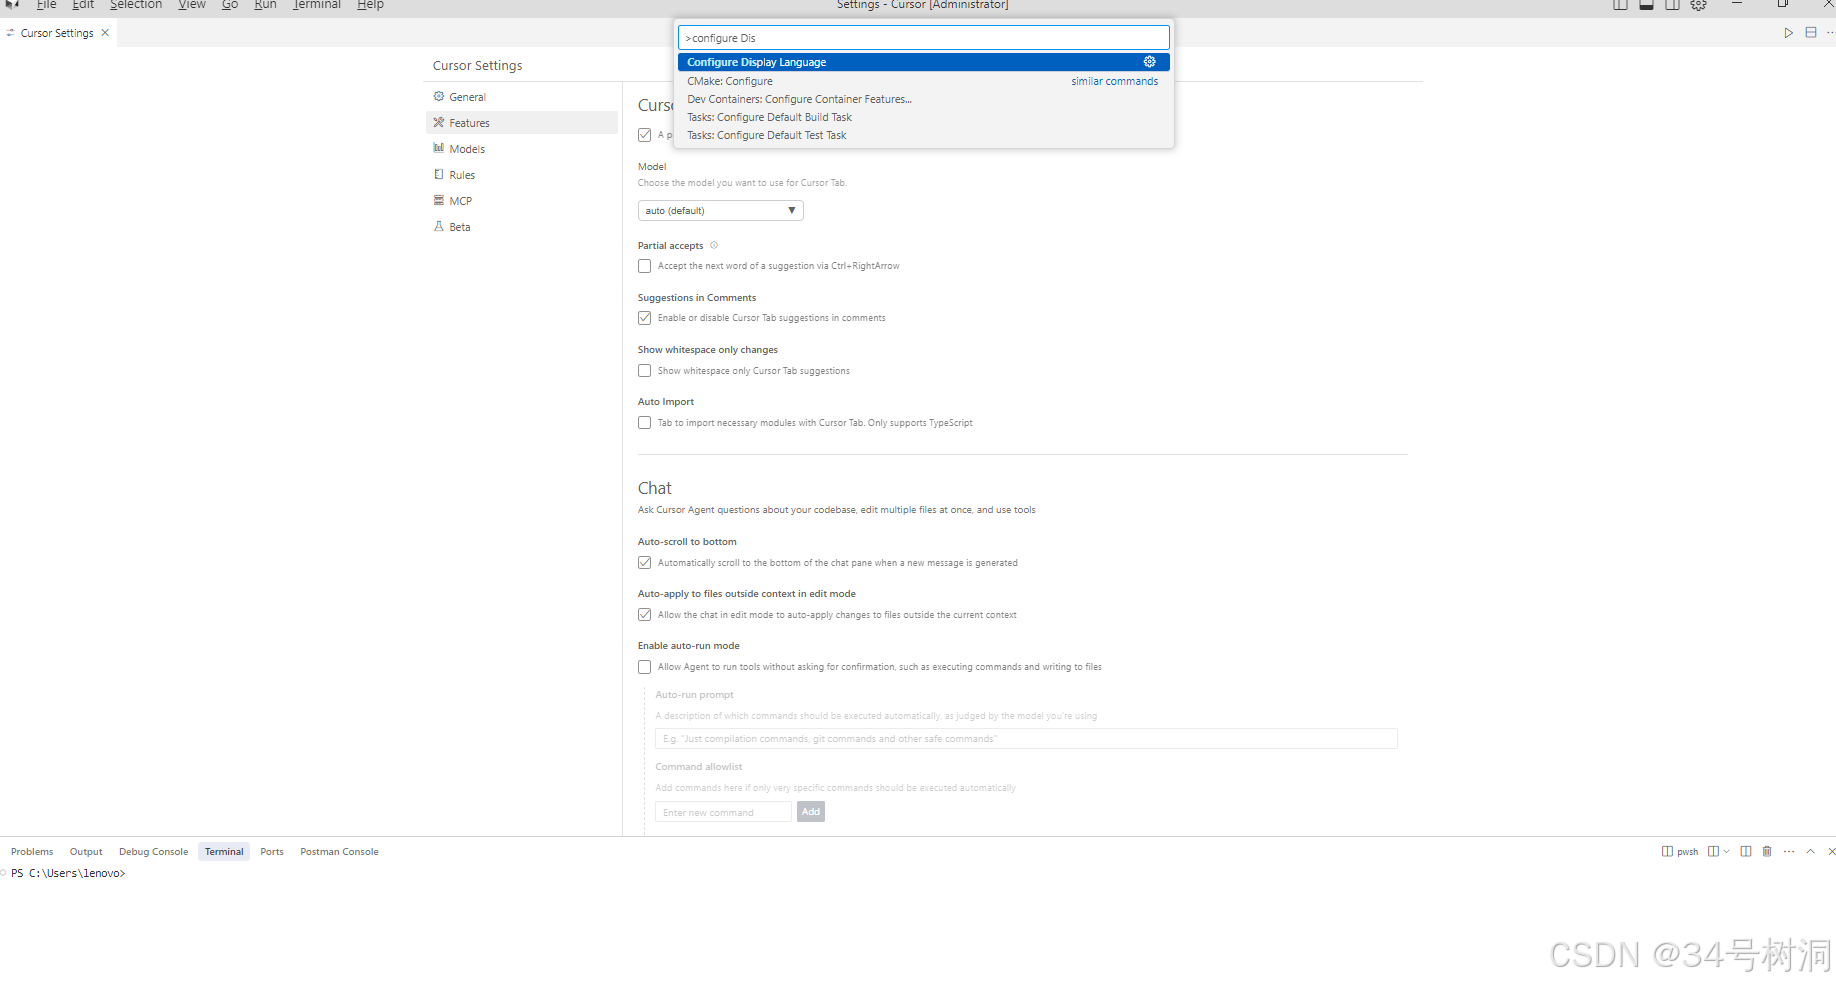Select Tasks: Configure Default Test Task
The width and height of the screenshot is (1836, 987).
tap(923, 135)
